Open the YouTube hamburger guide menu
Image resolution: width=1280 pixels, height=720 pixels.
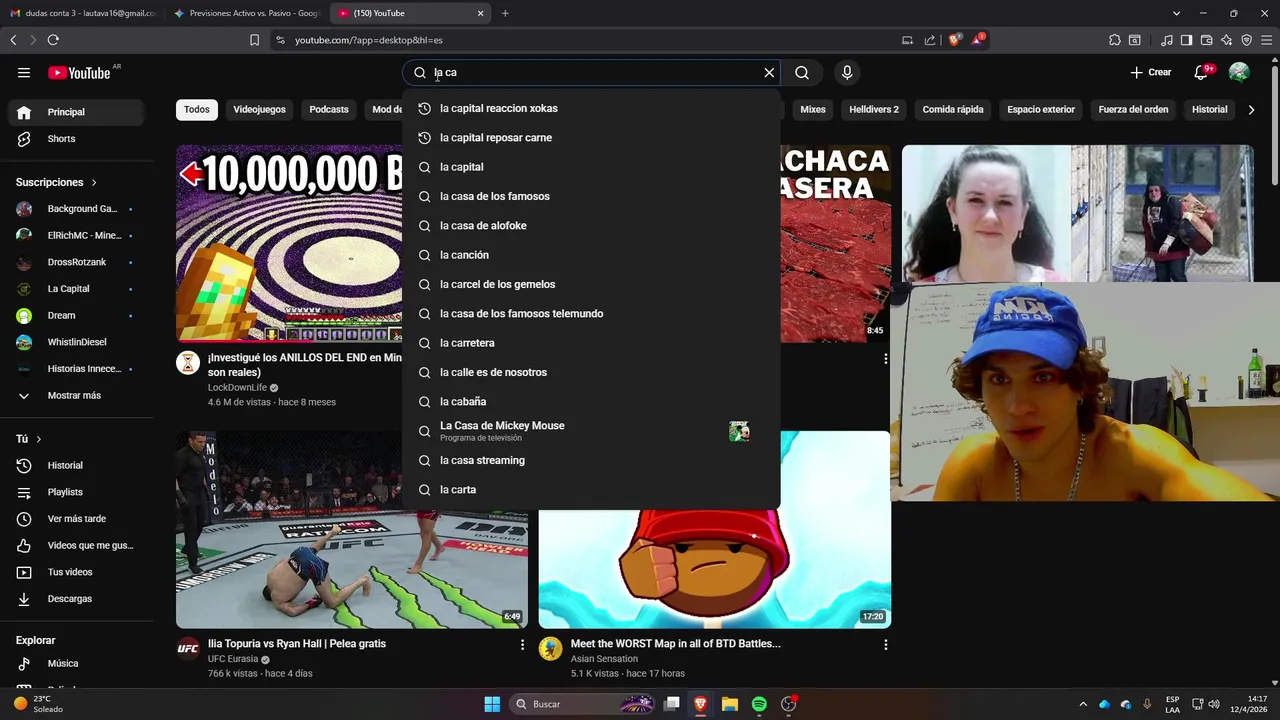pyautogui.click(x=24, y=72)
